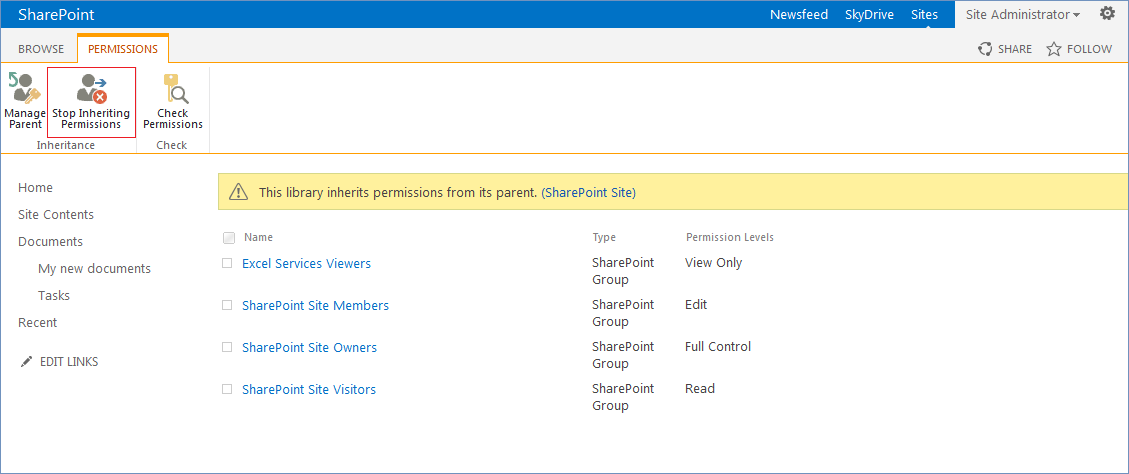Click the Type column header
This screenshot has height=474, width=1129.
[x=604, y=237]
